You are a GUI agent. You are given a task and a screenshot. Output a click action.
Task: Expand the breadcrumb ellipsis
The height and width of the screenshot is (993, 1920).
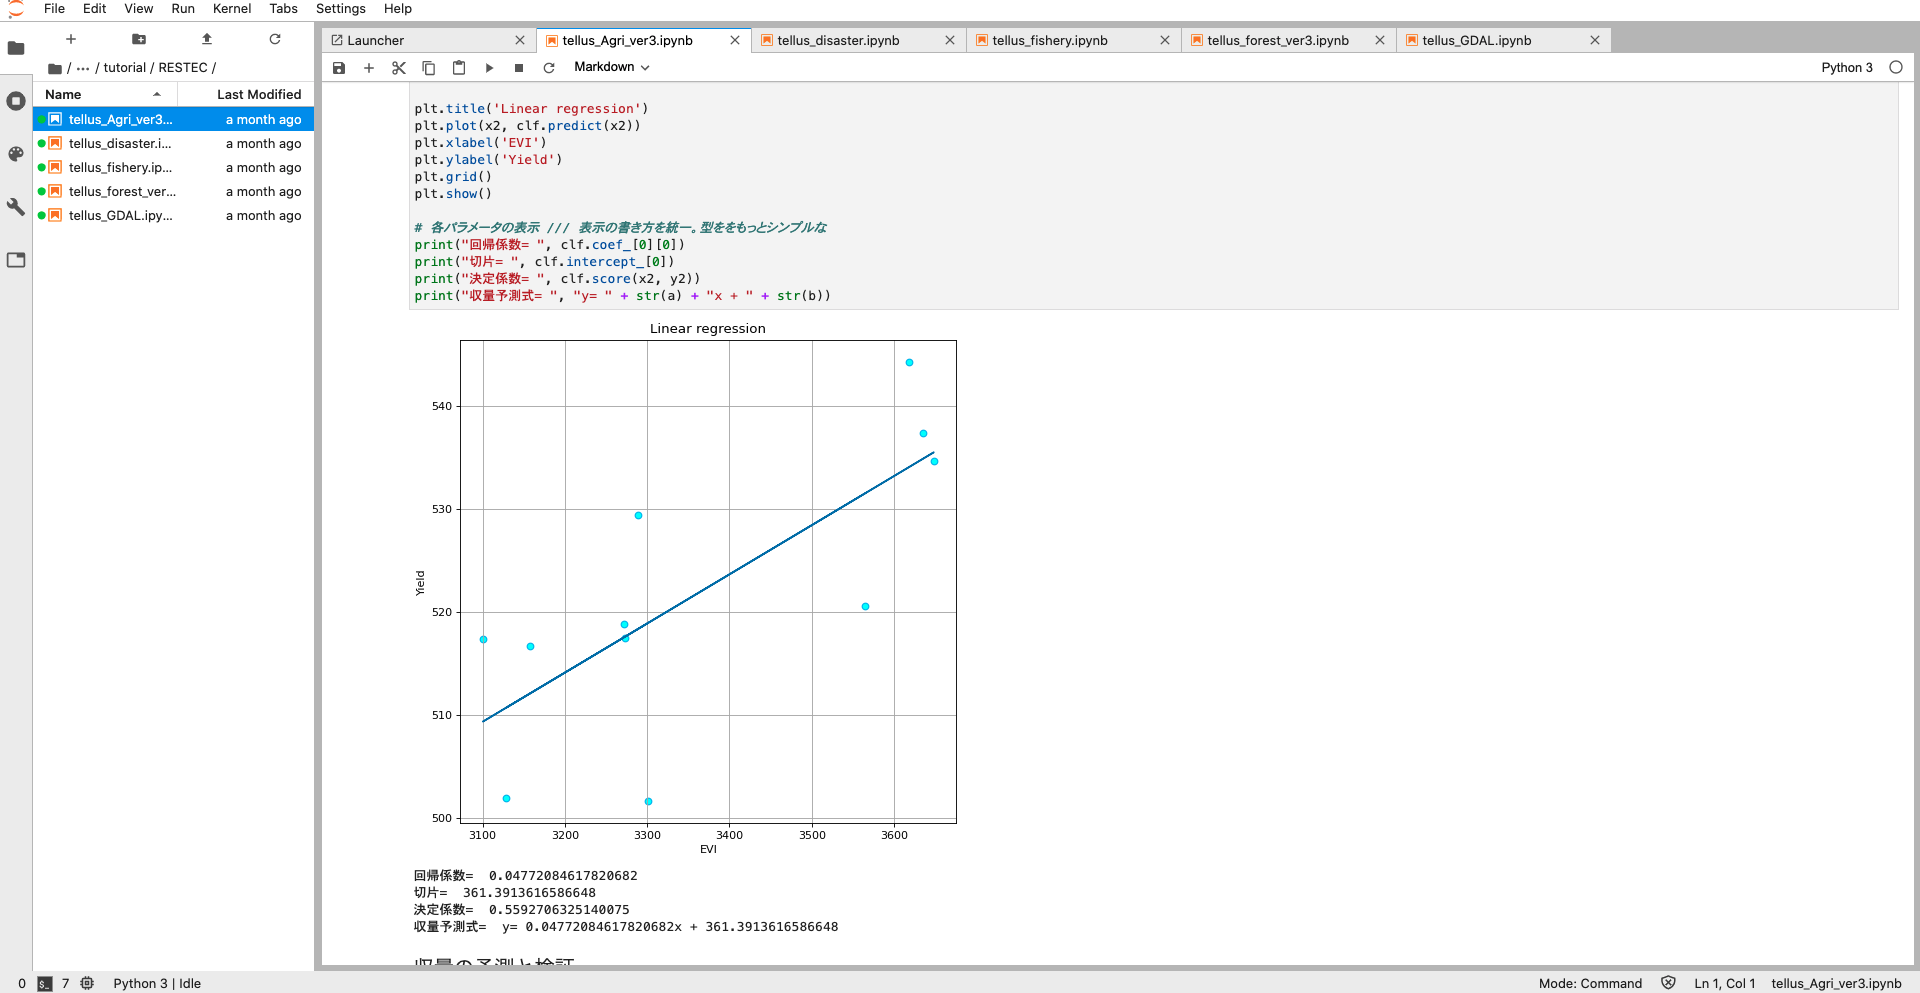83,68
